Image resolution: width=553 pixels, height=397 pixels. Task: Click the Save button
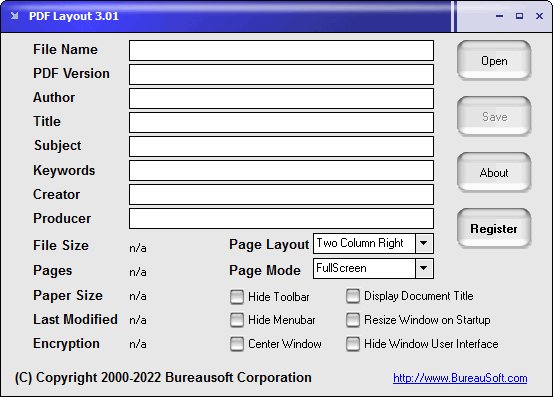[x=494, y=116]
